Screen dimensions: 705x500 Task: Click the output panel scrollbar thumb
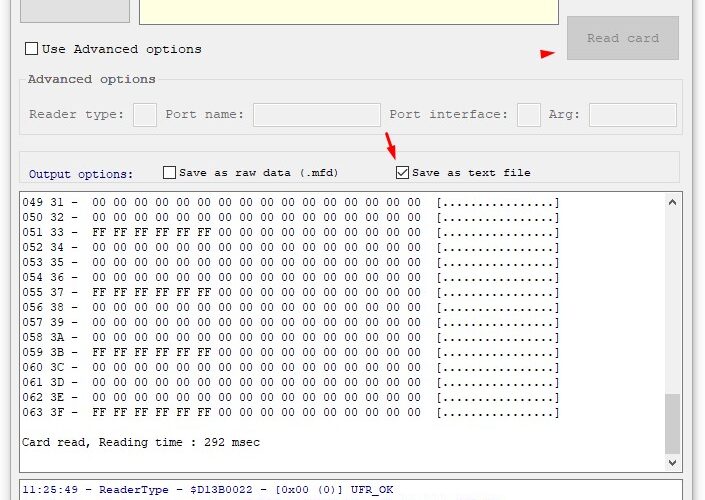point(673,423)
